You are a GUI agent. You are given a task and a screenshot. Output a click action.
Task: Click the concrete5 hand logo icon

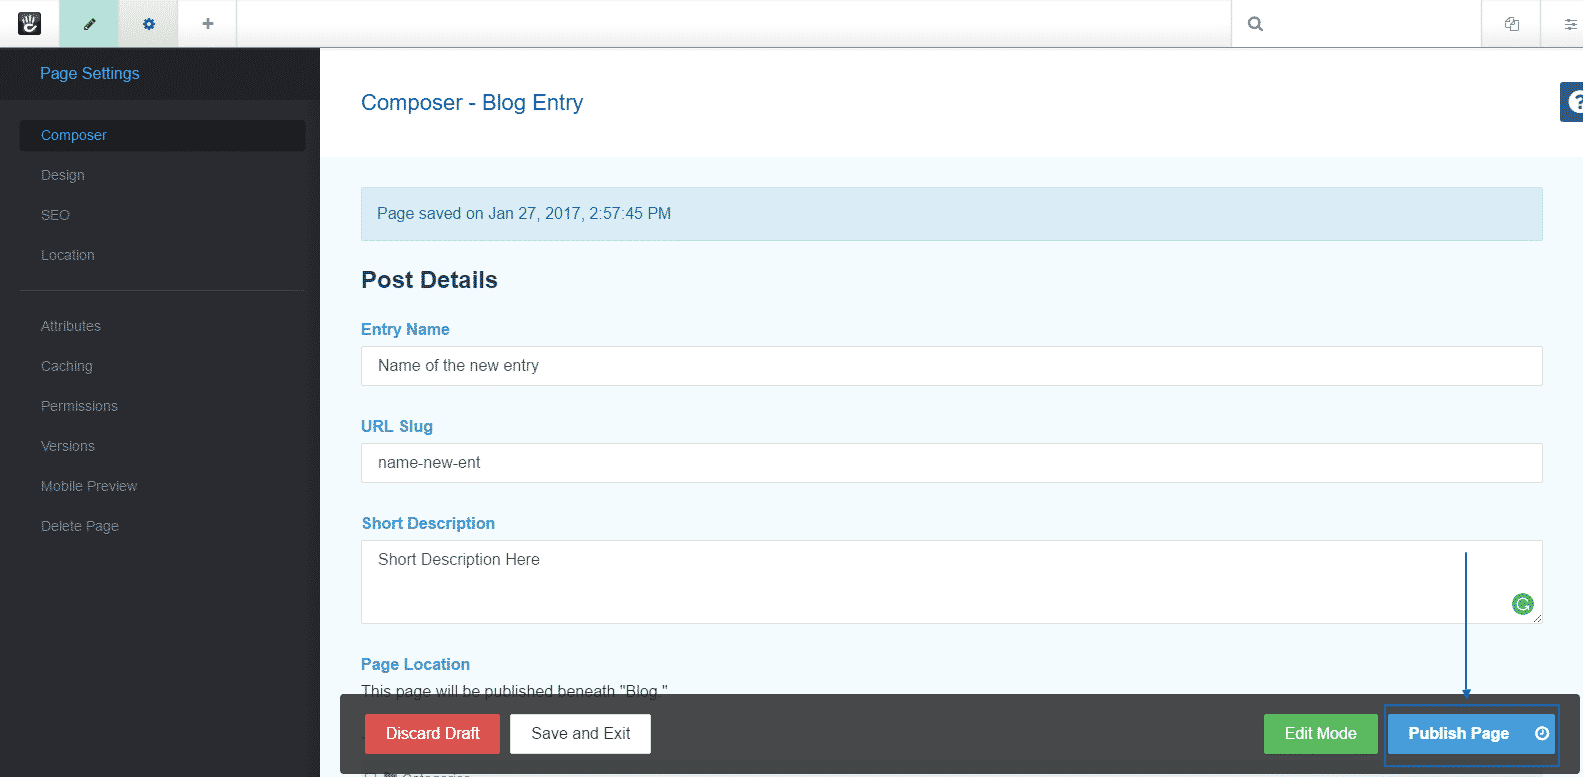tap(29, 23)
